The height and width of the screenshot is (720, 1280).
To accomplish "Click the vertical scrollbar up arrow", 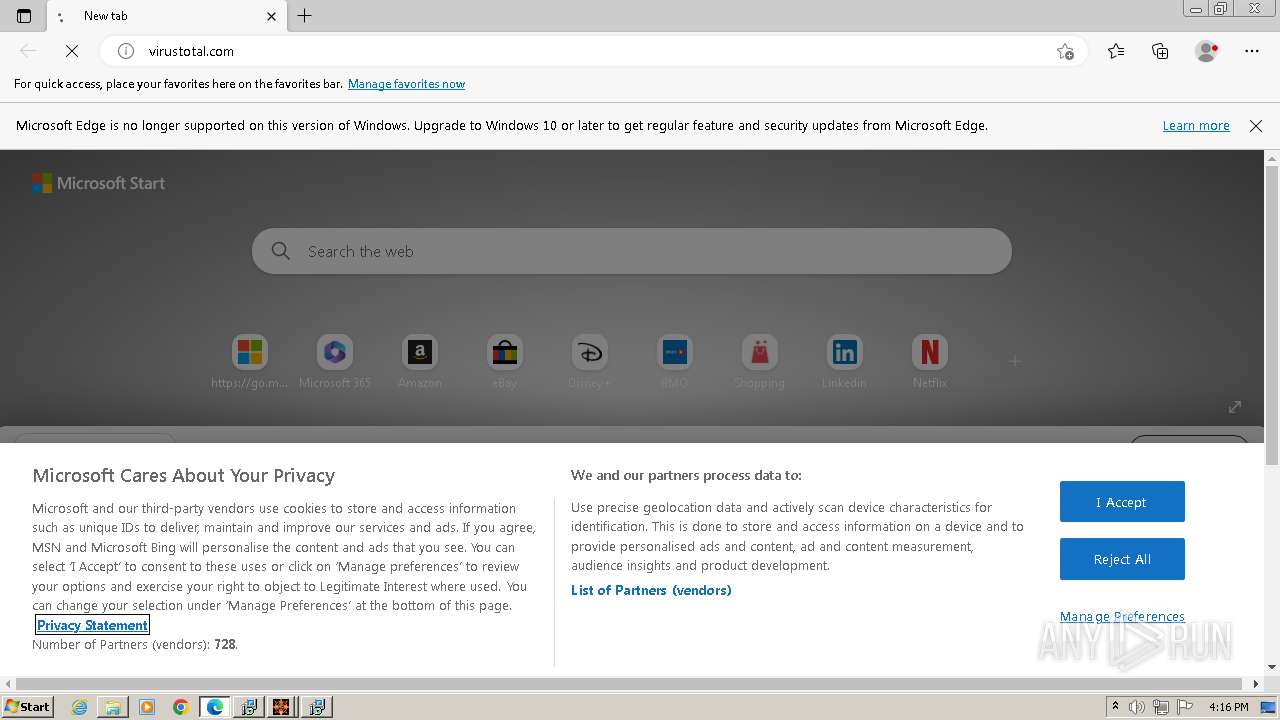I will [1272, 158].
